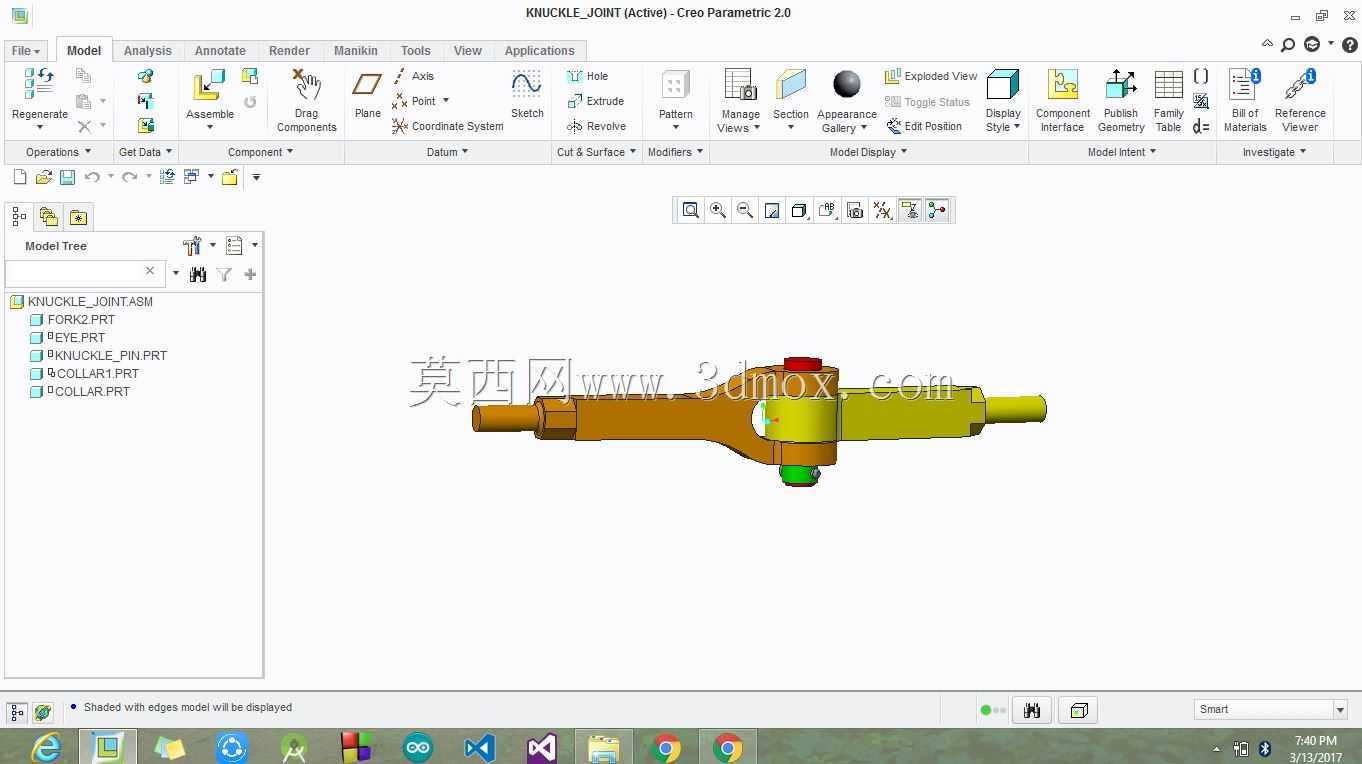Open the File menu
The height and width of the screenshot is (764, 1362).
[25, 50]
